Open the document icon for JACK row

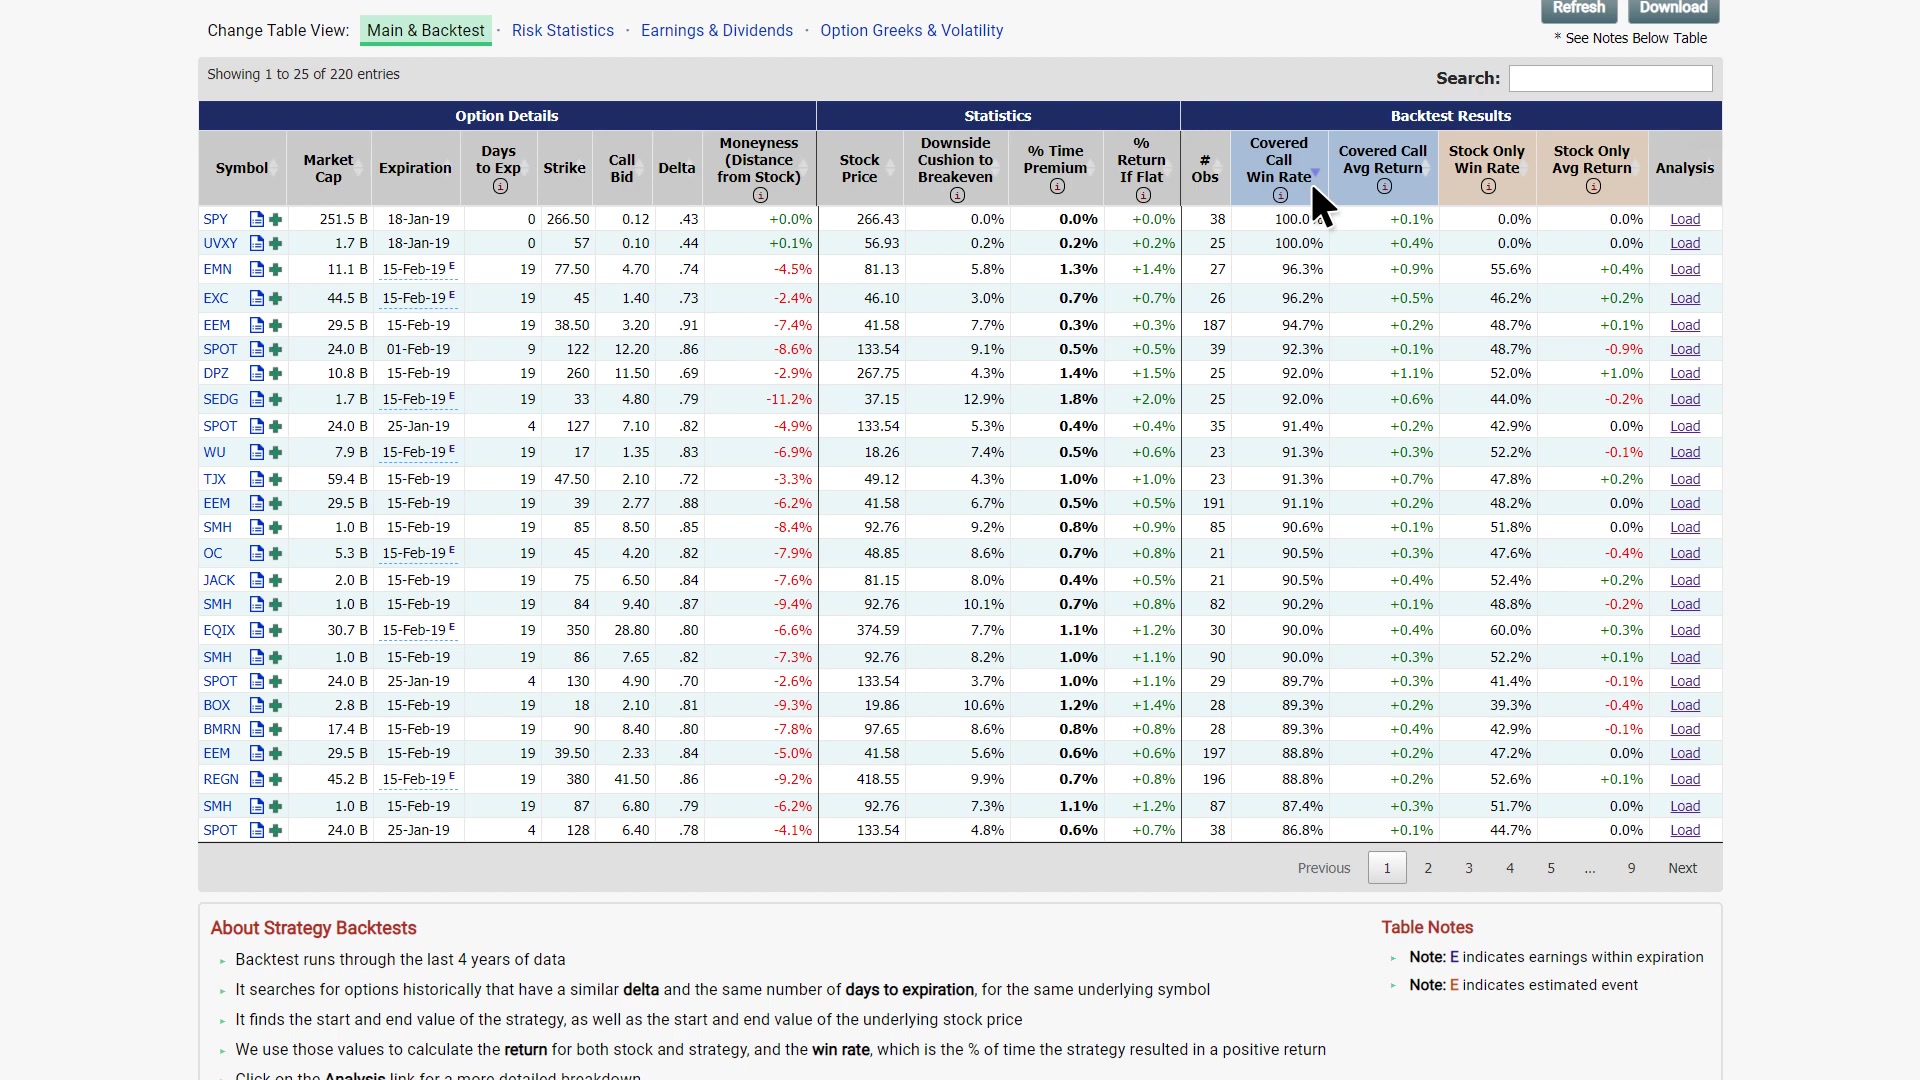point(257,580)
